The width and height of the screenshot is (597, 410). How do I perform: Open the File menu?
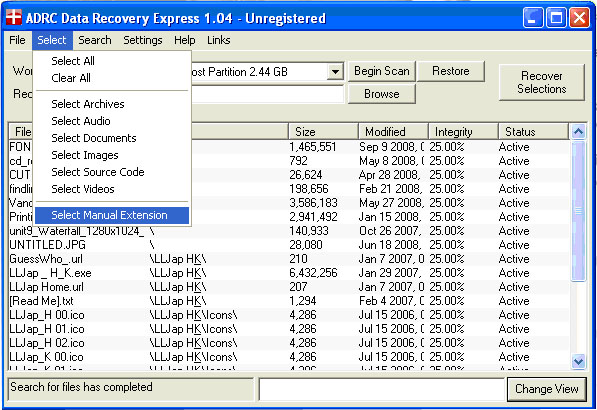(x=17, y=40)
